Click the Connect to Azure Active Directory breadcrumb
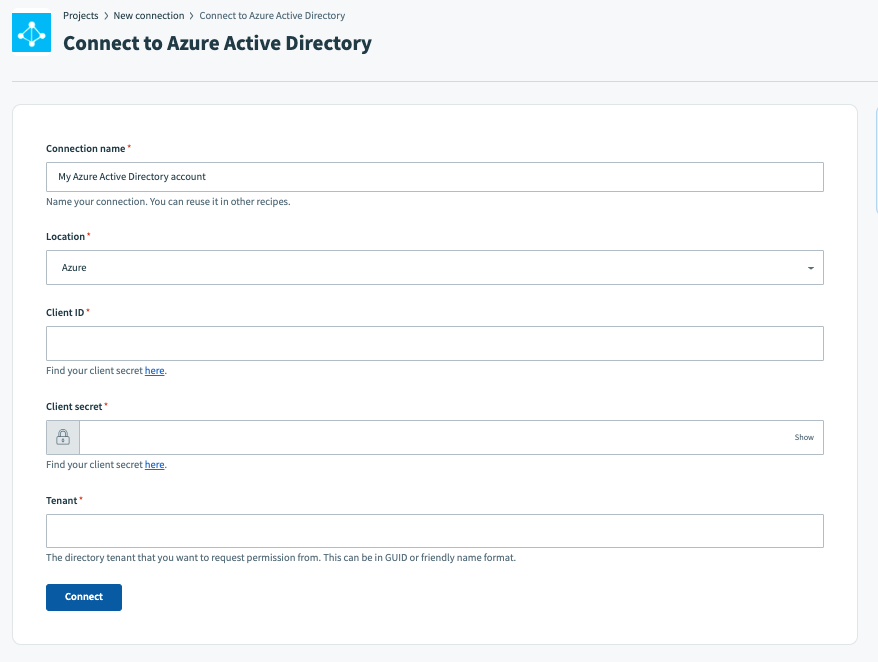 (x=270, y=15)
